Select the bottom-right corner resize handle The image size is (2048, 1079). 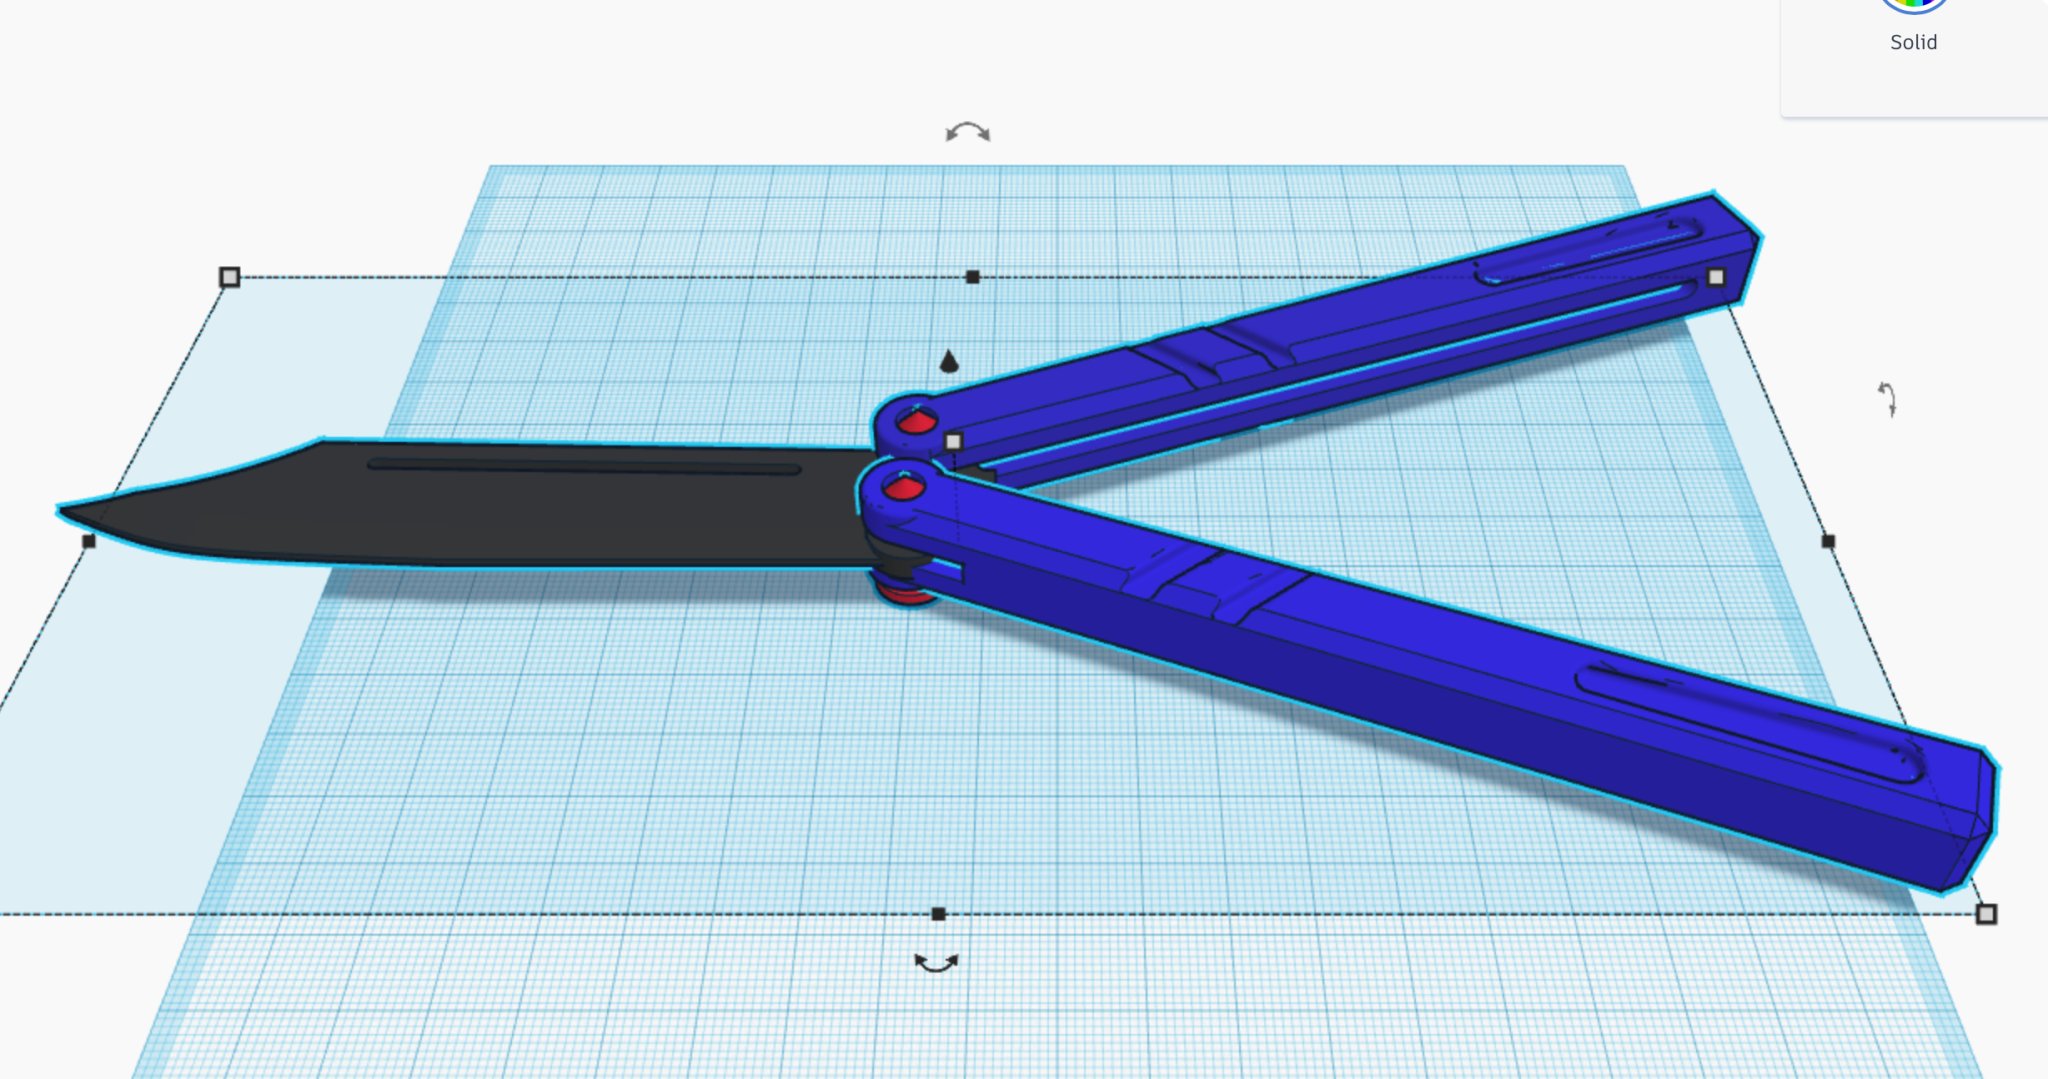1986,914
